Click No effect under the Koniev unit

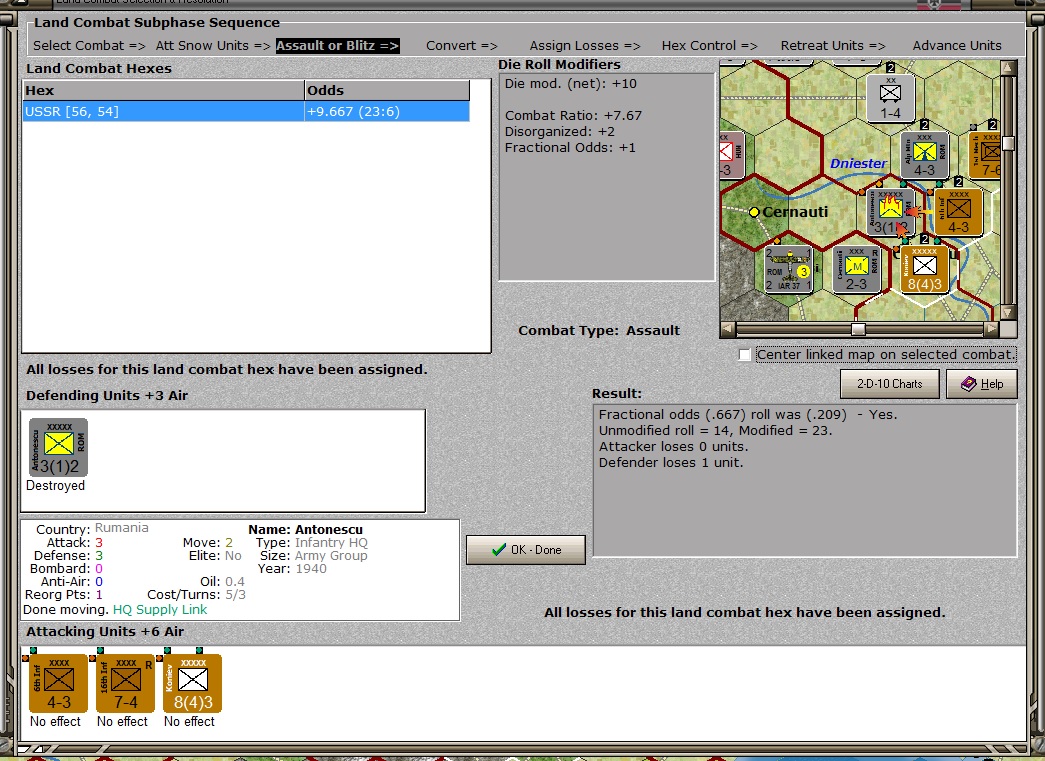(189, 722)
